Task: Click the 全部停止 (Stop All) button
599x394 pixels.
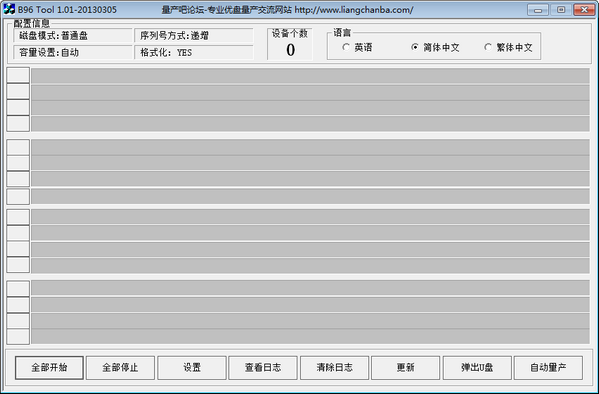Action: [x=120, y=368]
